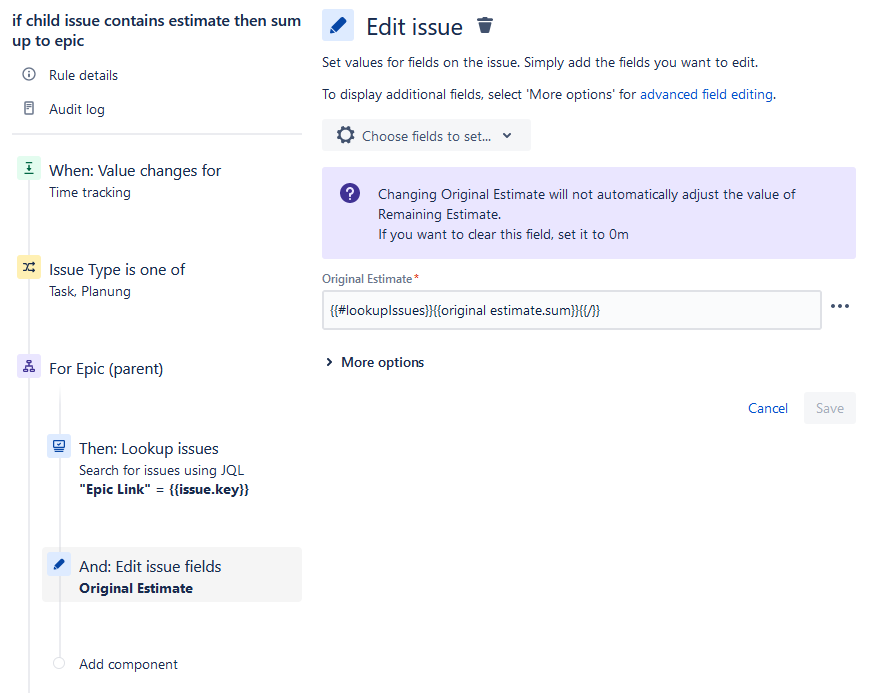Screen dimensions: 869x693
Task: Click the Rule details info icon
Action: (29, 75)
